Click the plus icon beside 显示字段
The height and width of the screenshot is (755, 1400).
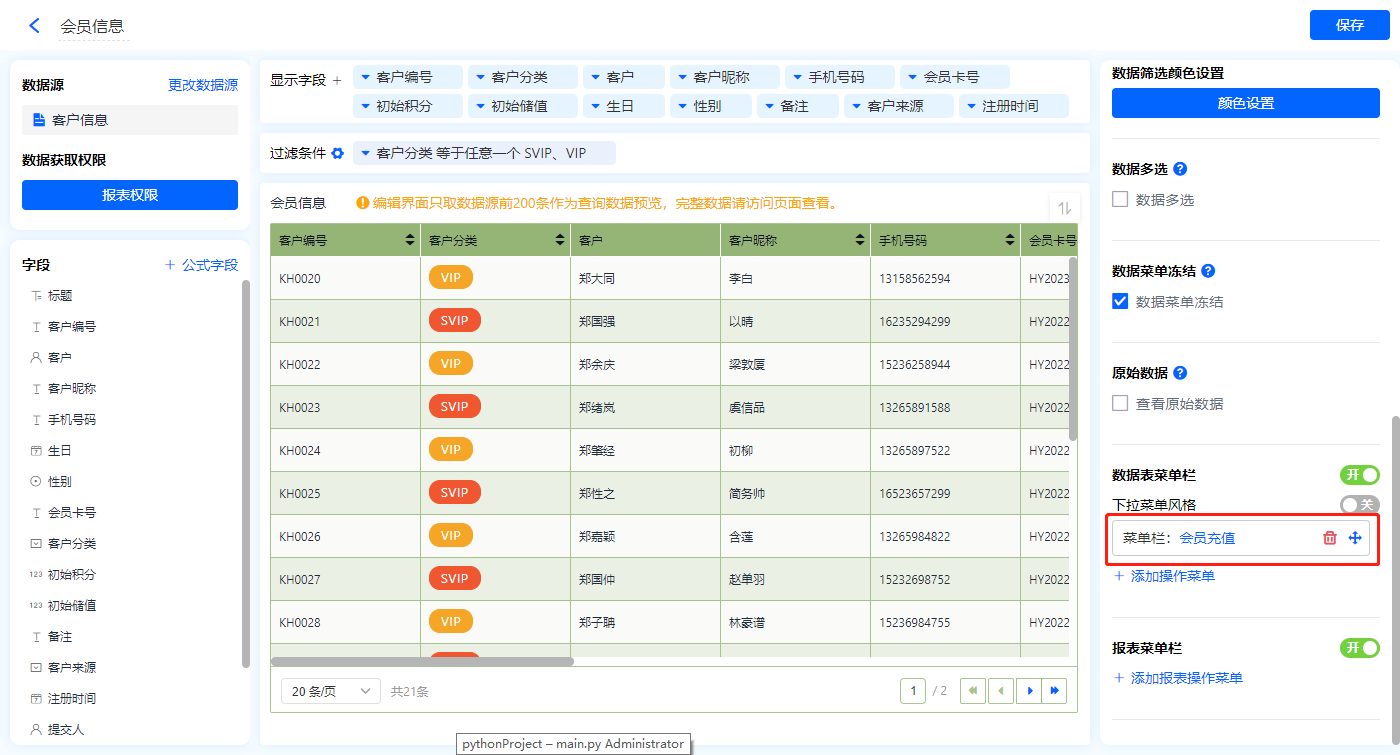click(337, 80)
